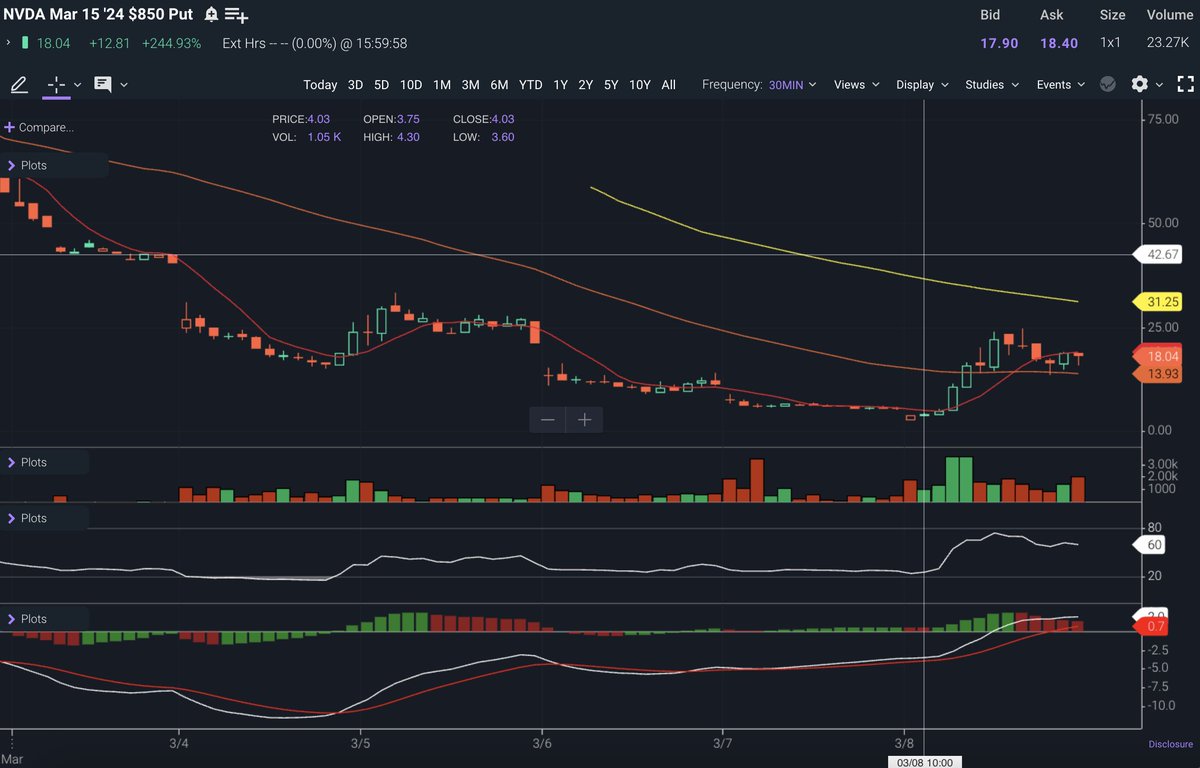Click the Bid price 17.90
This screenshot has height=768, width=1200.
(998, 43)
